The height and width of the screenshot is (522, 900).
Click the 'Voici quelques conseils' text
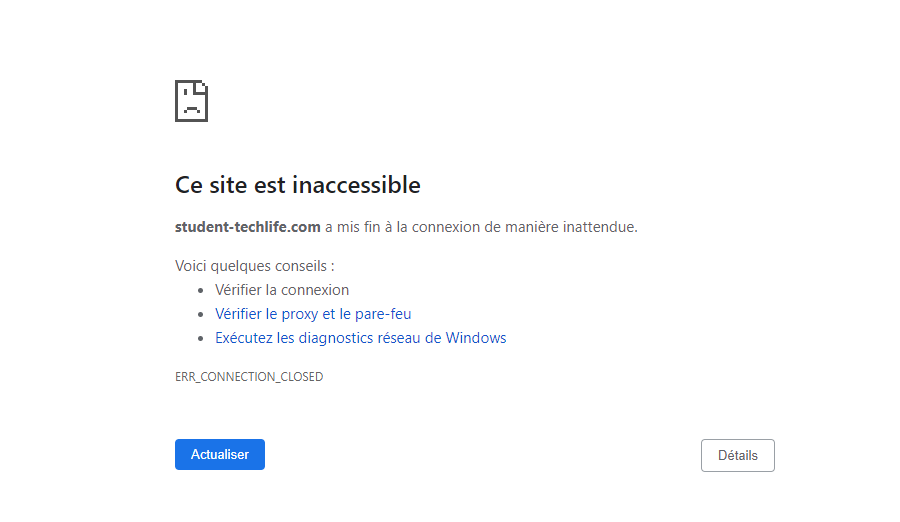point(254,266)
